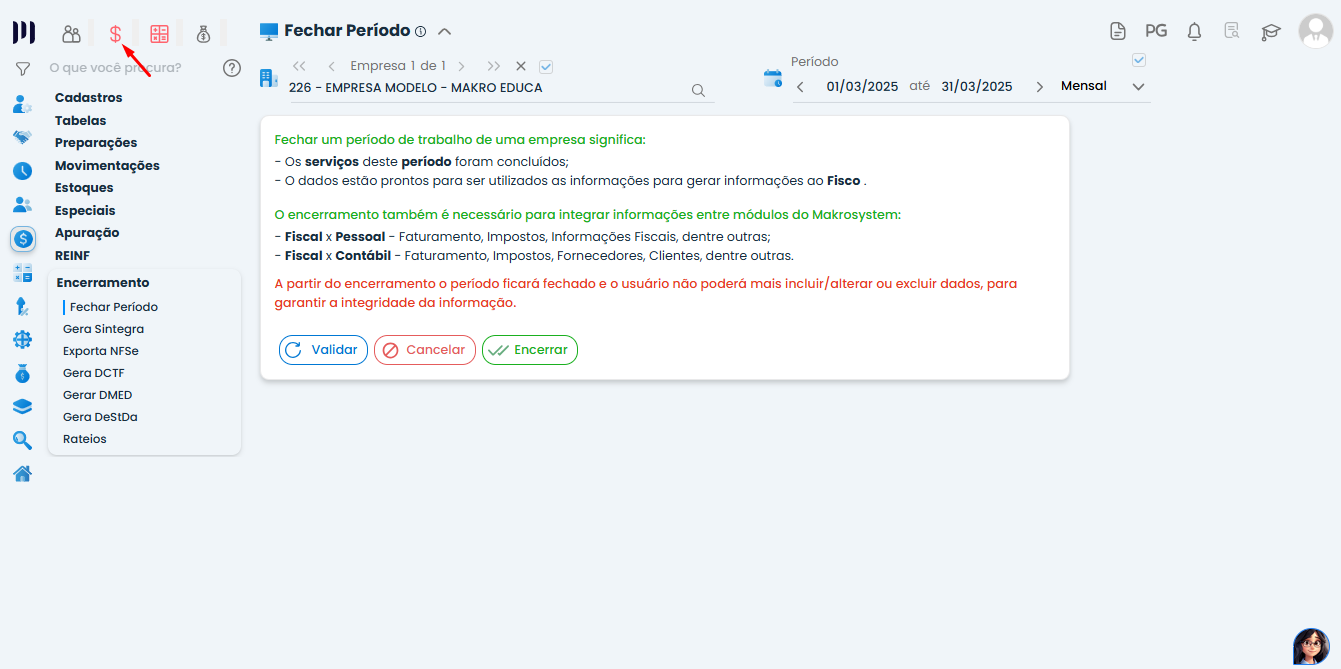
Task: Search companies with the magnifier icon
Action: point(699,90)
